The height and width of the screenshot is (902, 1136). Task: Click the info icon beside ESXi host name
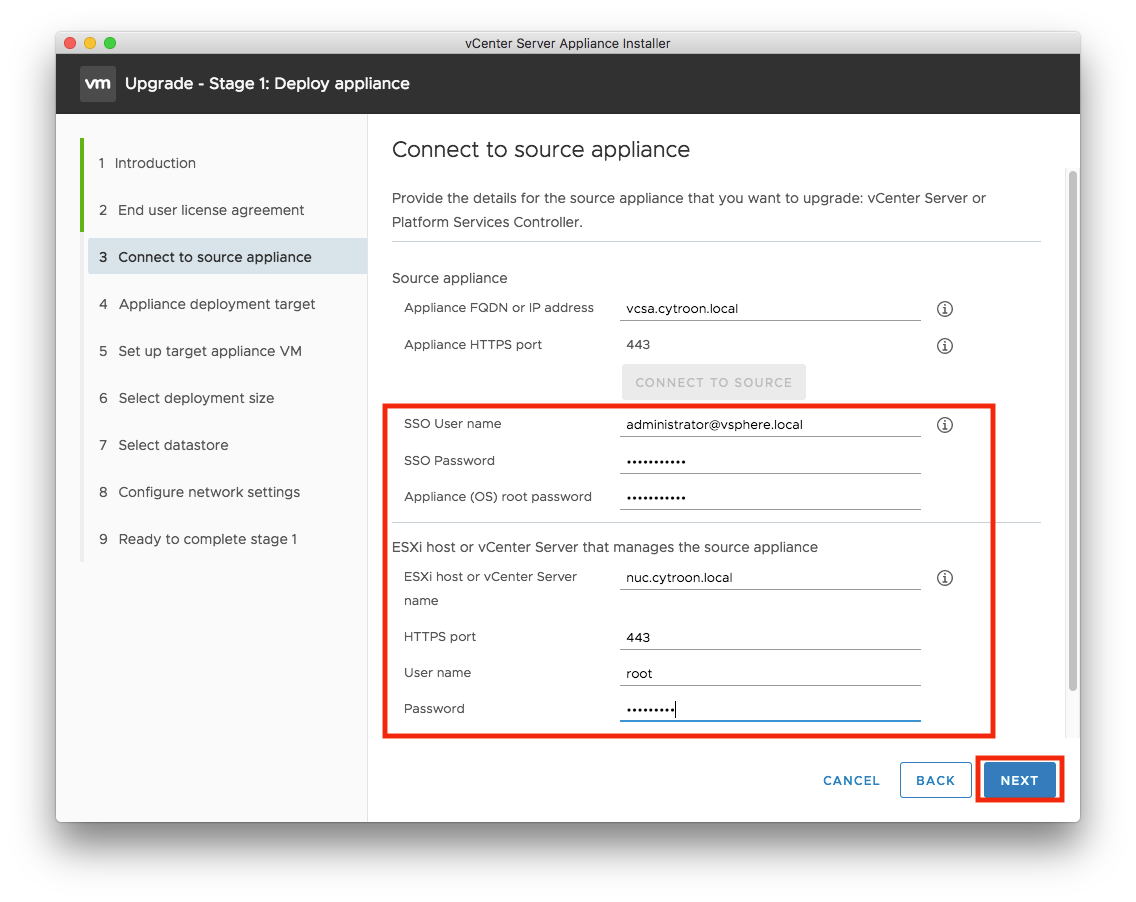[x=944, y=577]
